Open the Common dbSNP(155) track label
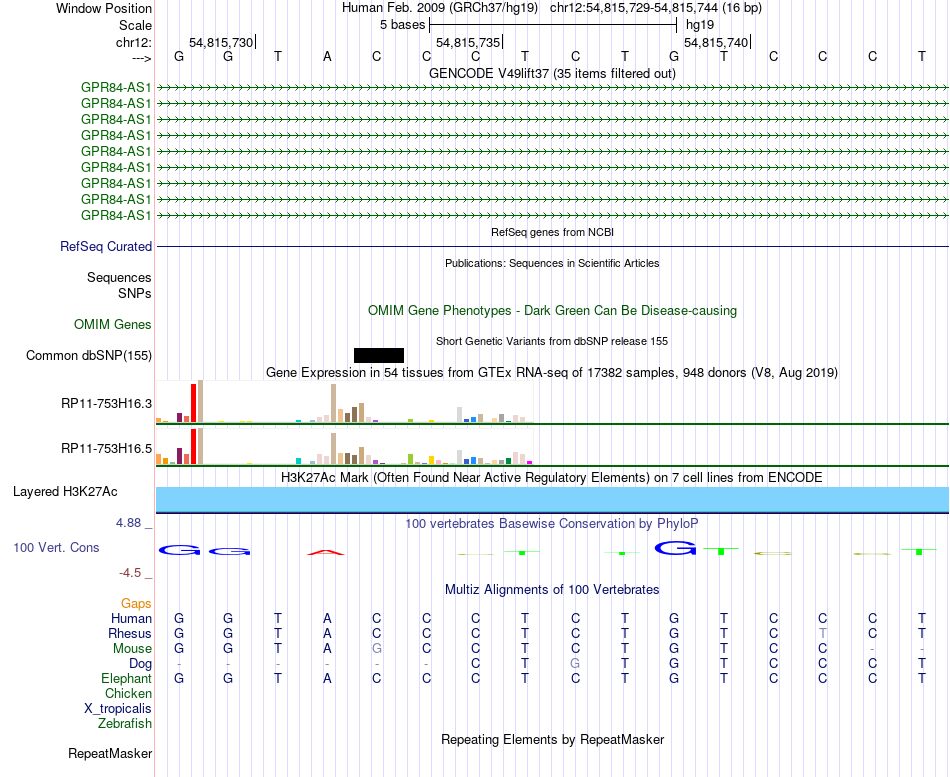Screen dimensions: 950x777 (x=88, y=356)
